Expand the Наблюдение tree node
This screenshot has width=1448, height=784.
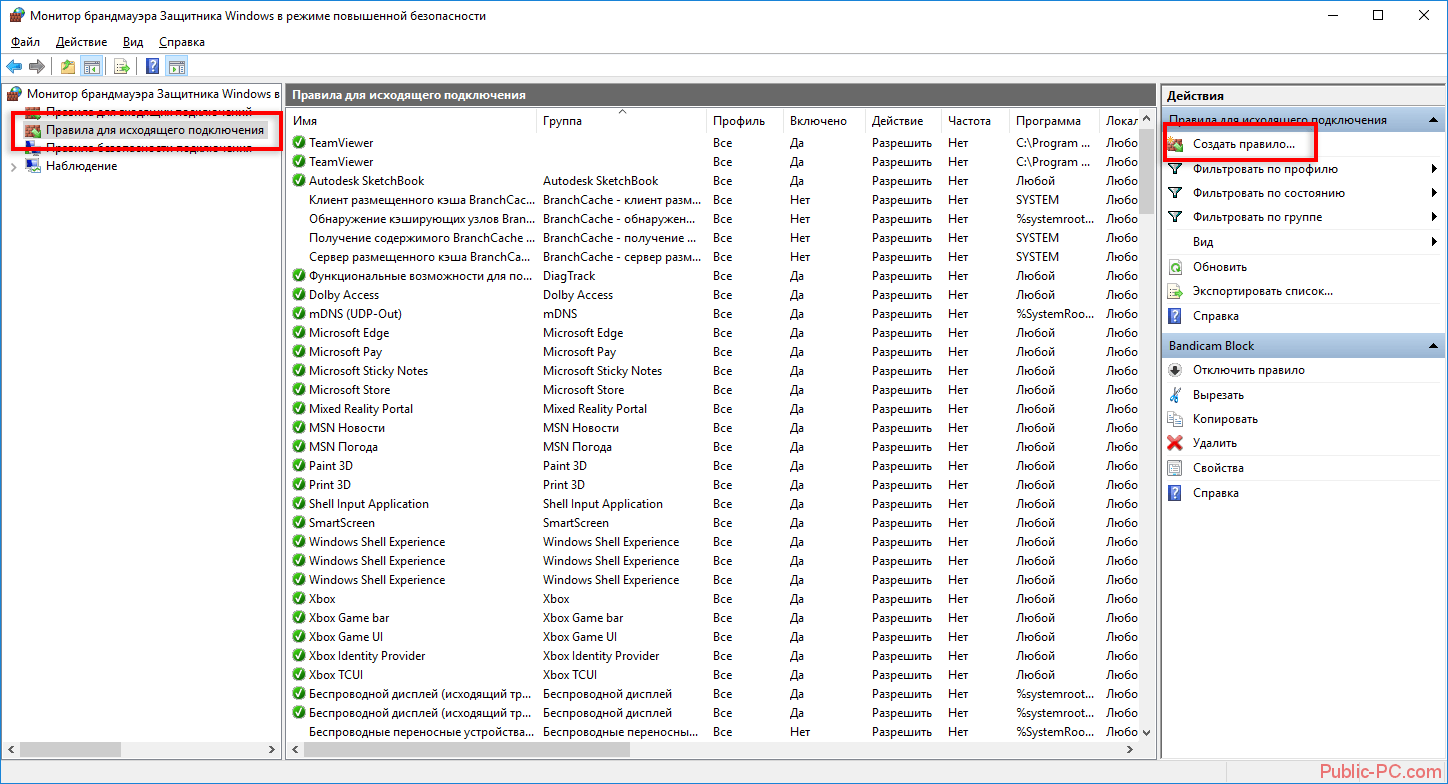point(13,167)
